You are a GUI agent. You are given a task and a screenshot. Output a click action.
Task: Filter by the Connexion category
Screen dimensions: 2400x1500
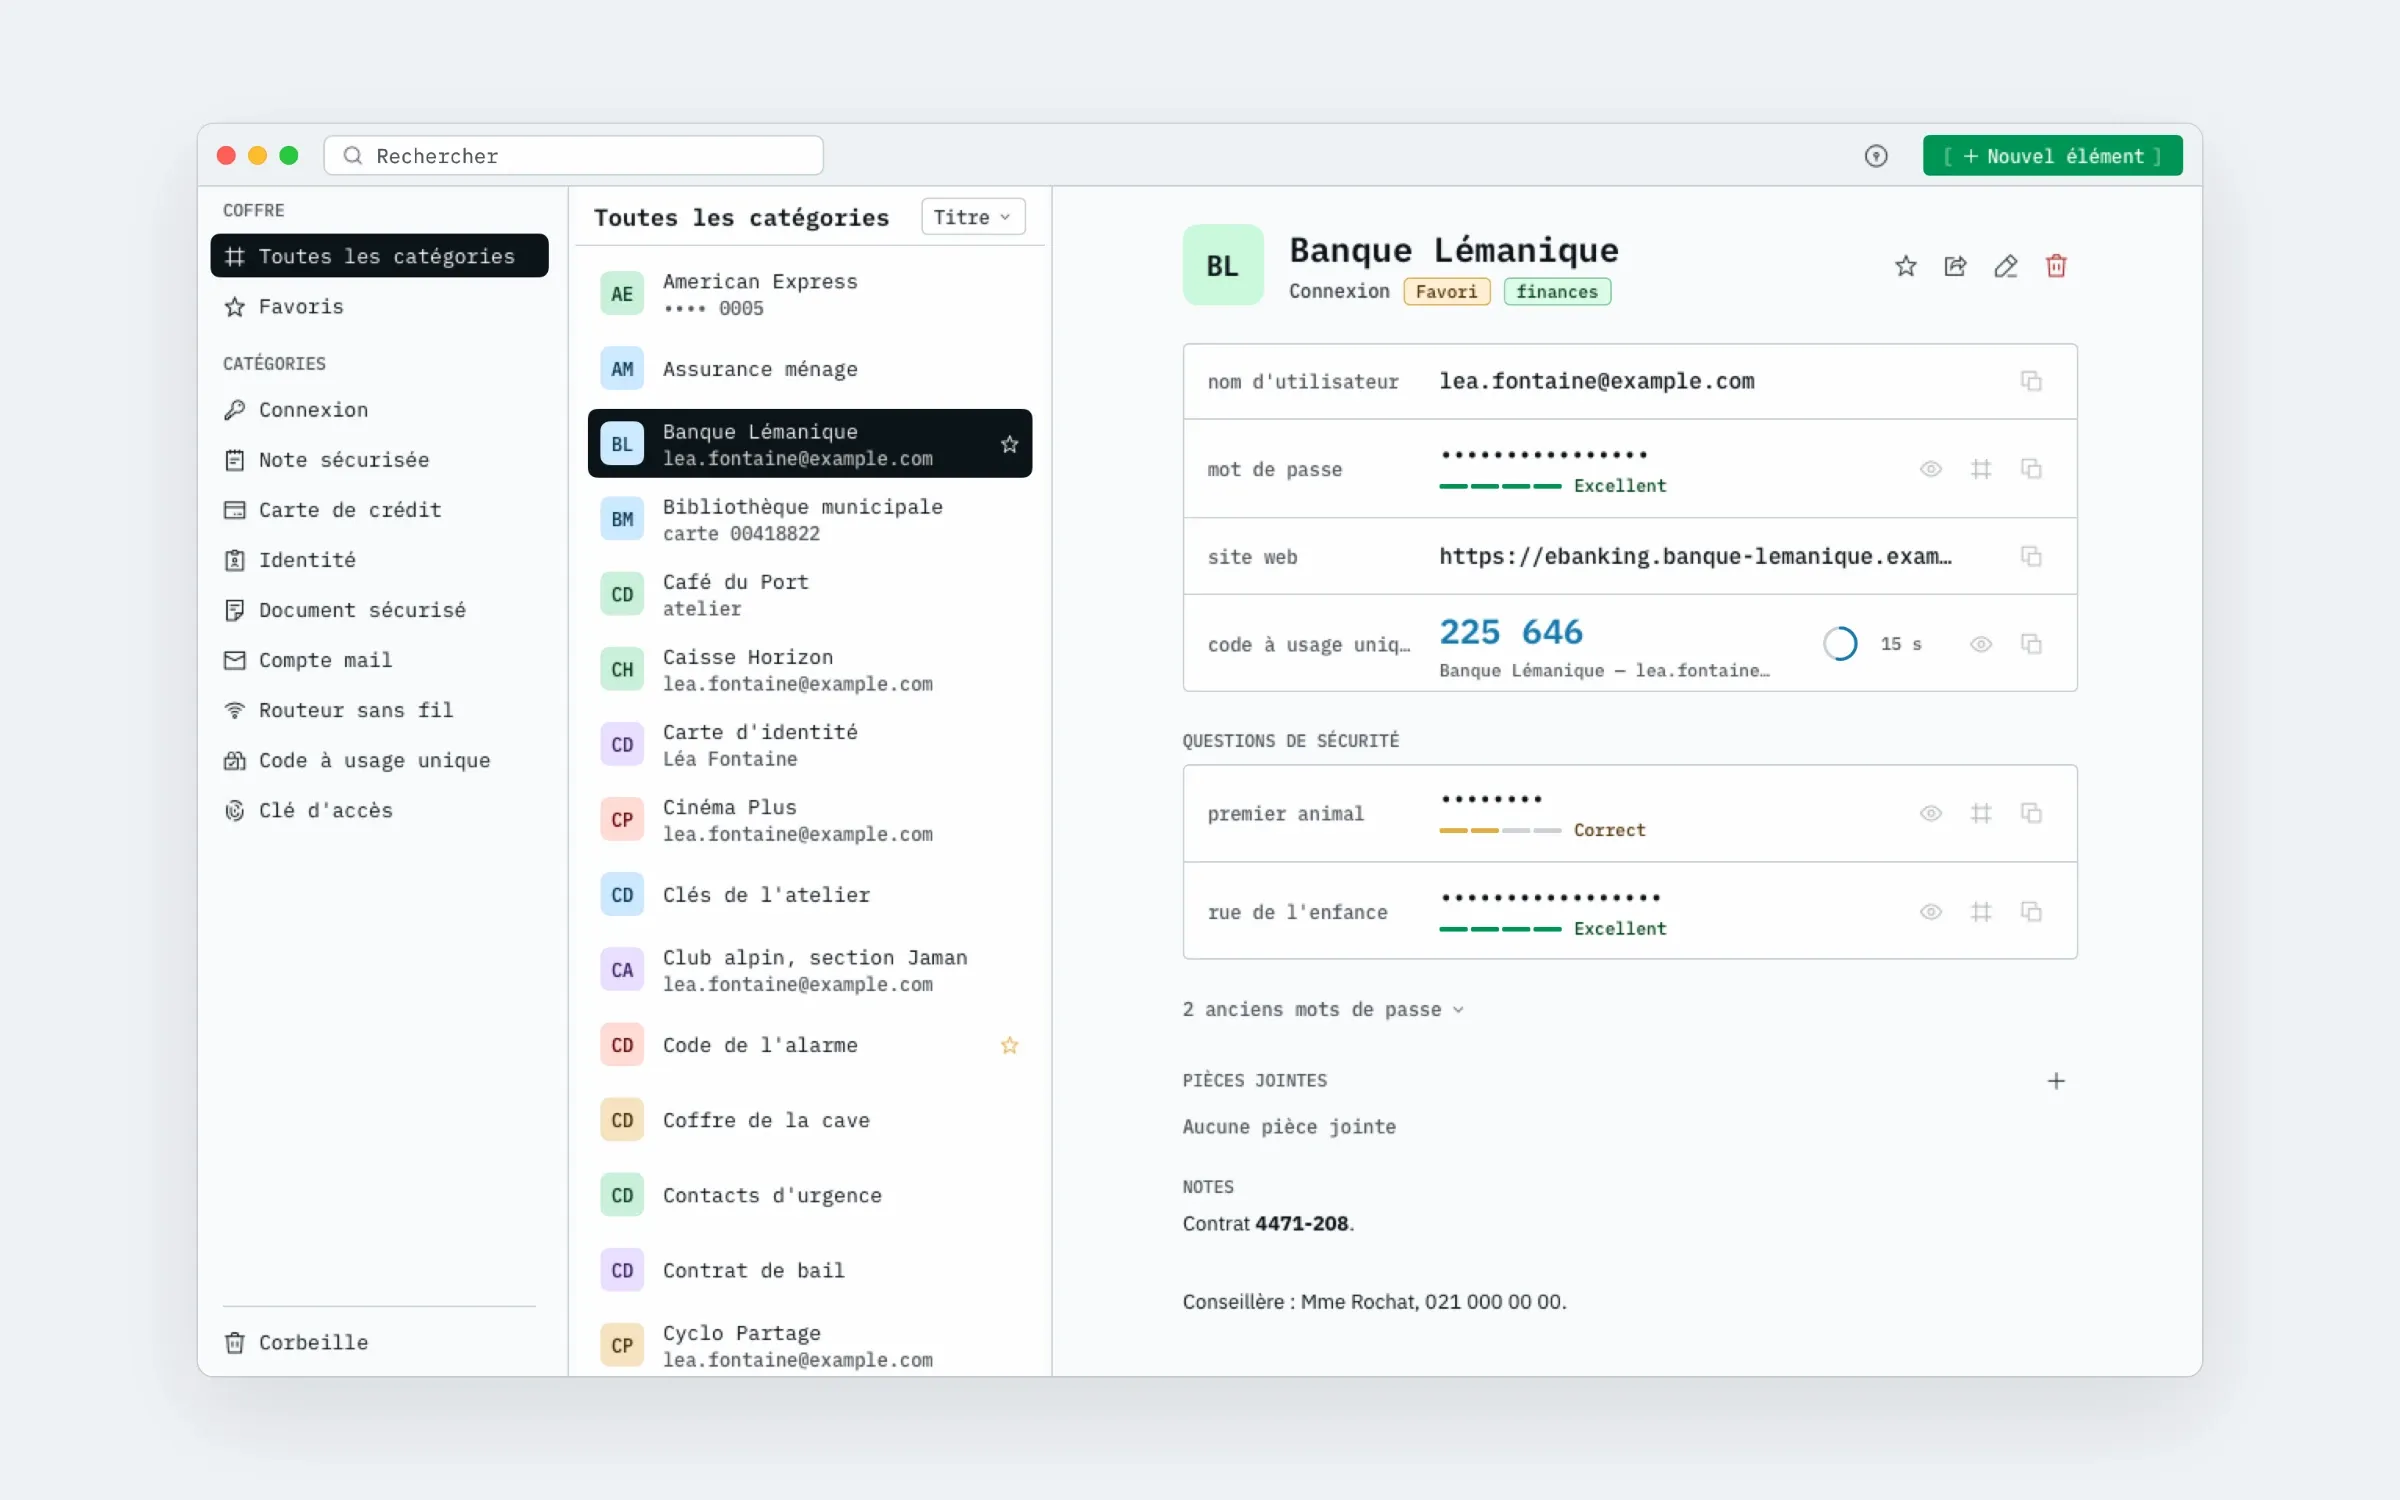379,410
